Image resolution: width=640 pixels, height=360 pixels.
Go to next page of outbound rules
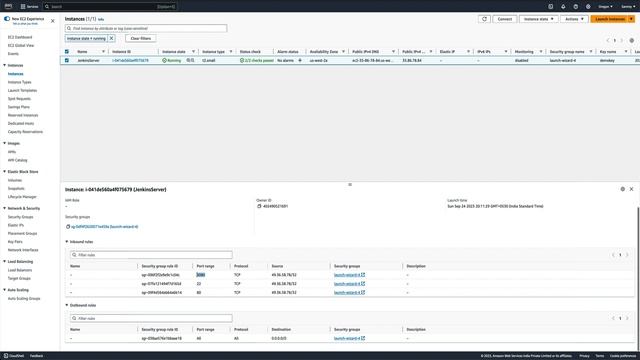click(627, 318)
